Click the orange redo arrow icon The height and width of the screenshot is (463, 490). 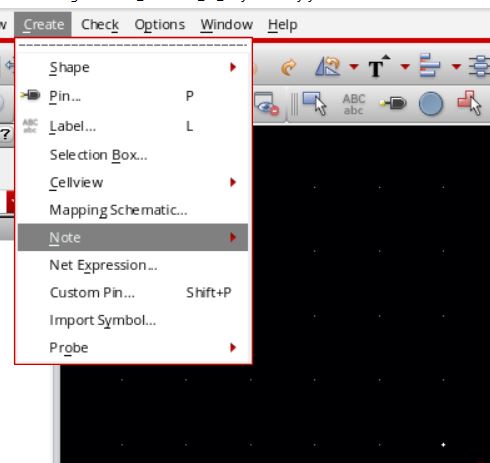click(289, 67)
